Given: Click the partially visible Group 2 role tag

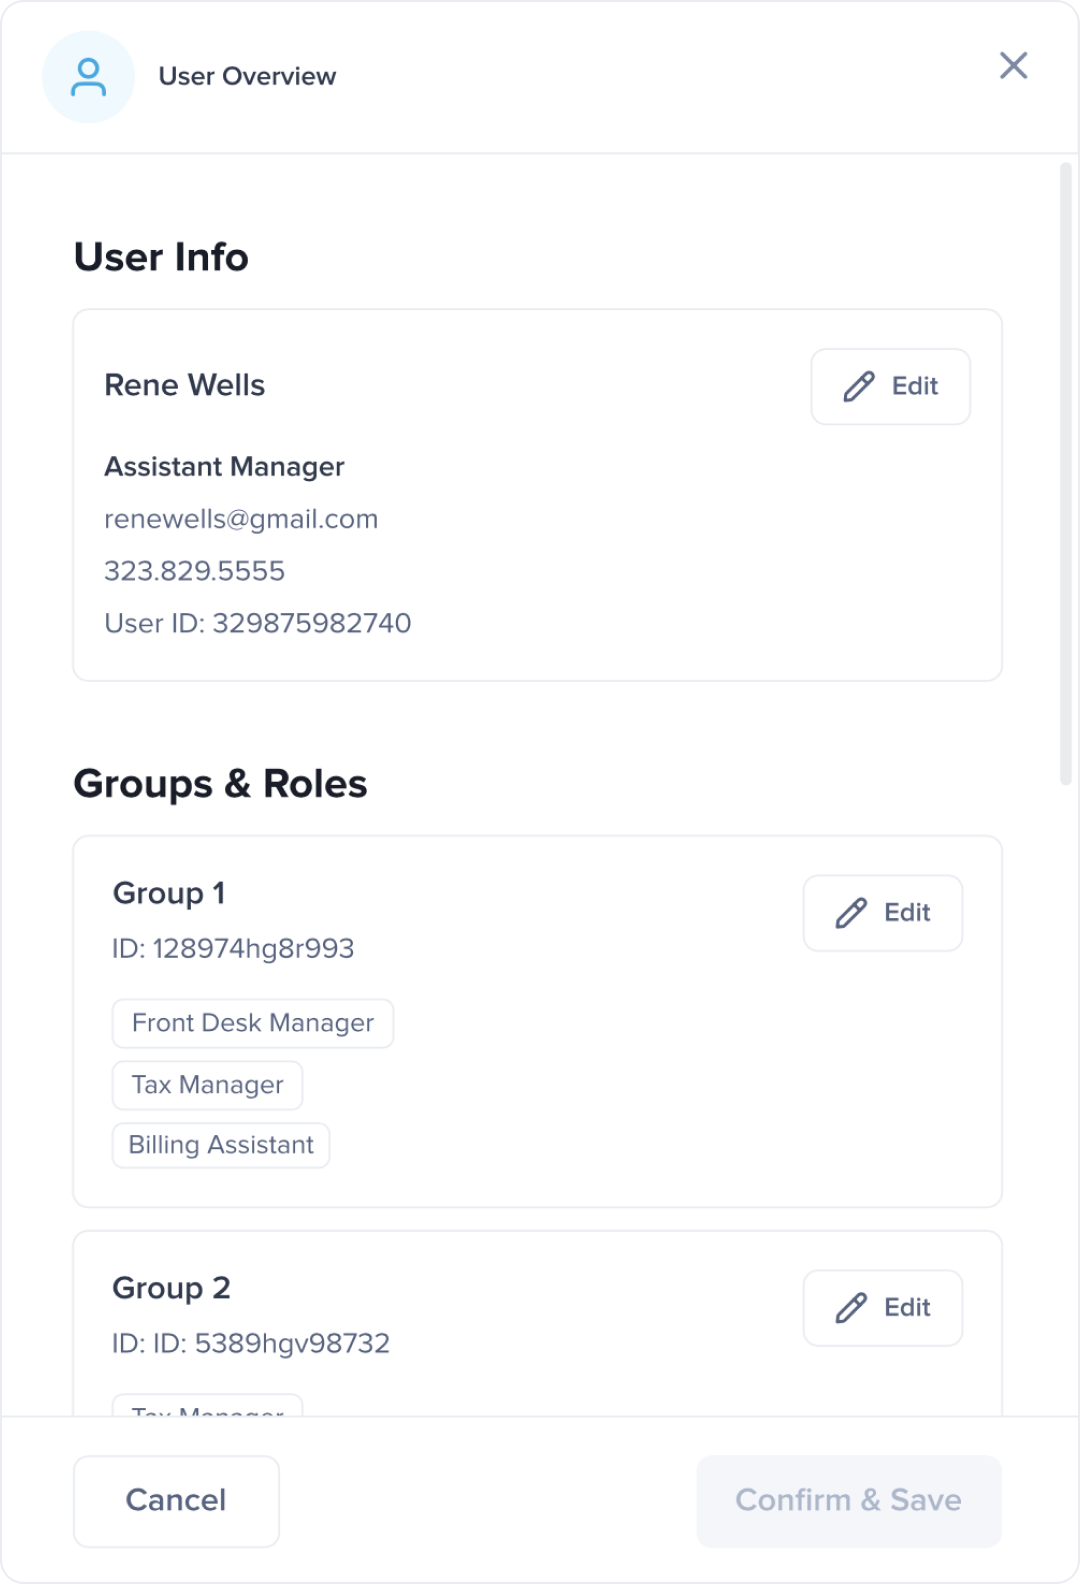Looking at the screenshot, I should pyautogui.click(x=207, y=1406).
